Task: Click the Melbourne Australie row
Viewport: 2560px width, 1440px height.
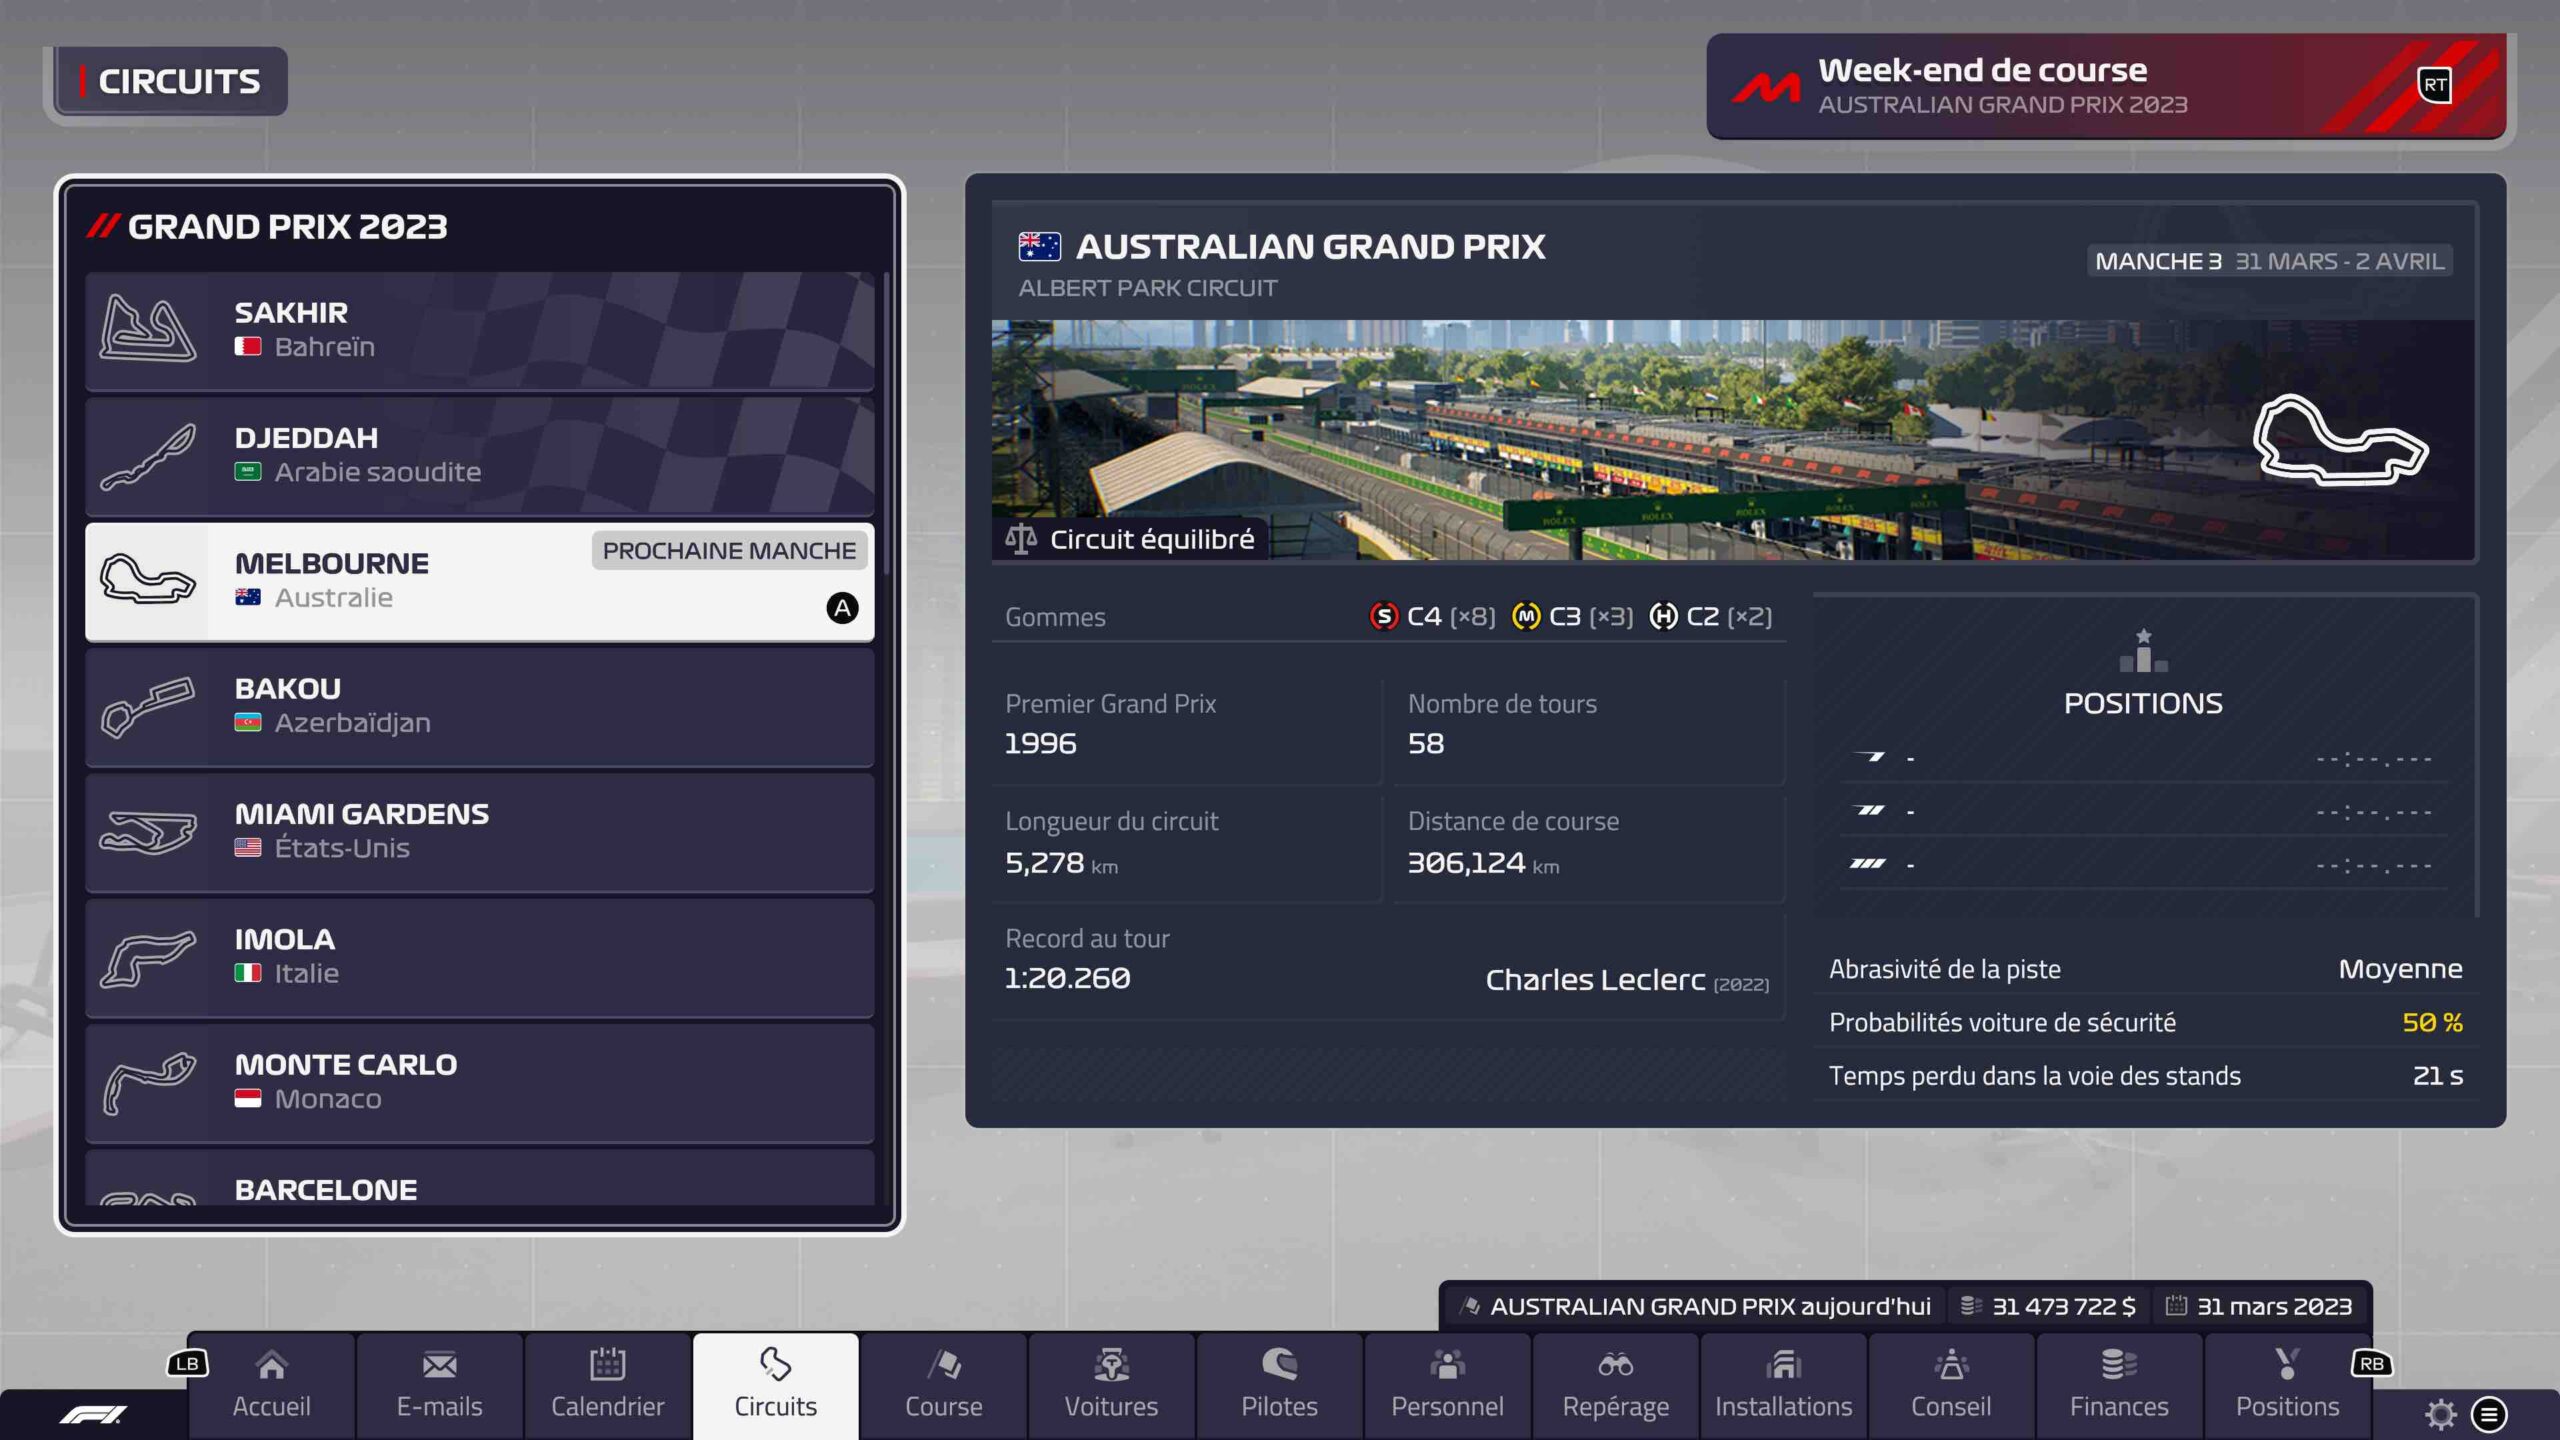Action: 480,581
